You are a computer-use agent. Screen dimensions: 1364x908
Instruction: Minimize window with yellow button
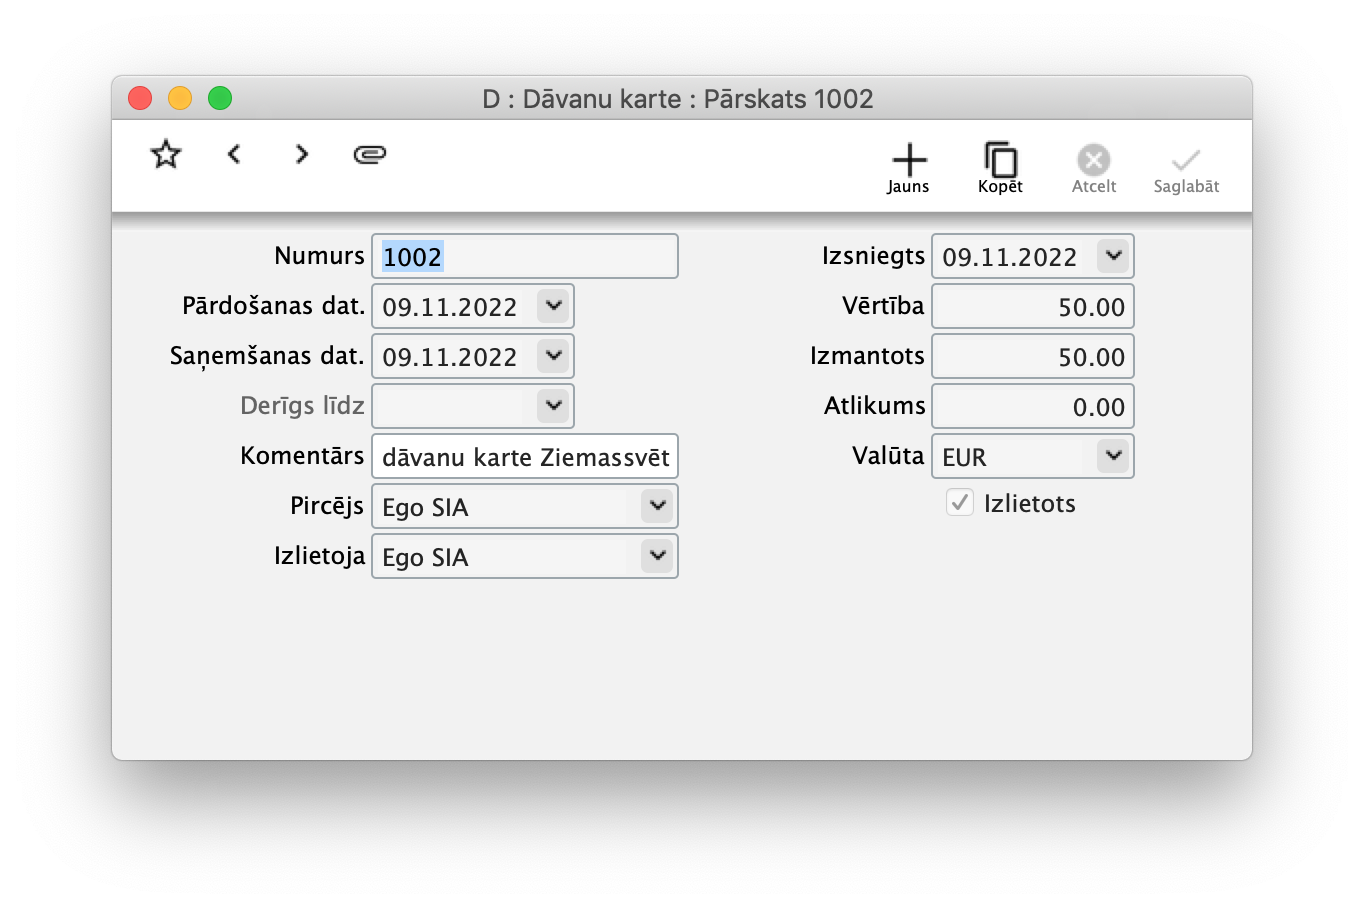(180, 98)
